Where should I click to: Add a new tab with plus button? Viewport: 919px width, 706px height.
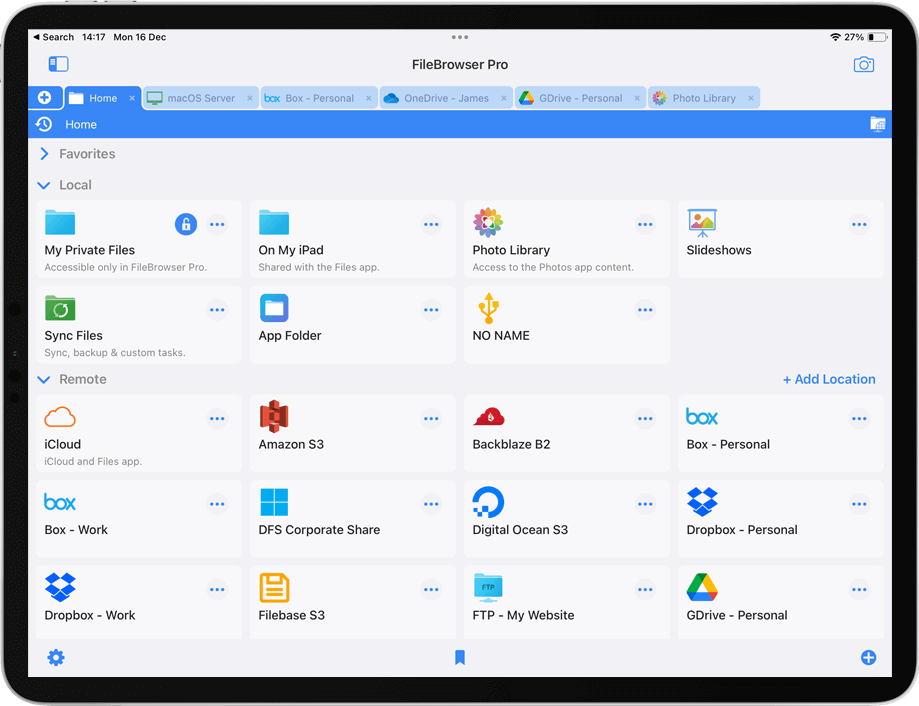click(45, 97)
